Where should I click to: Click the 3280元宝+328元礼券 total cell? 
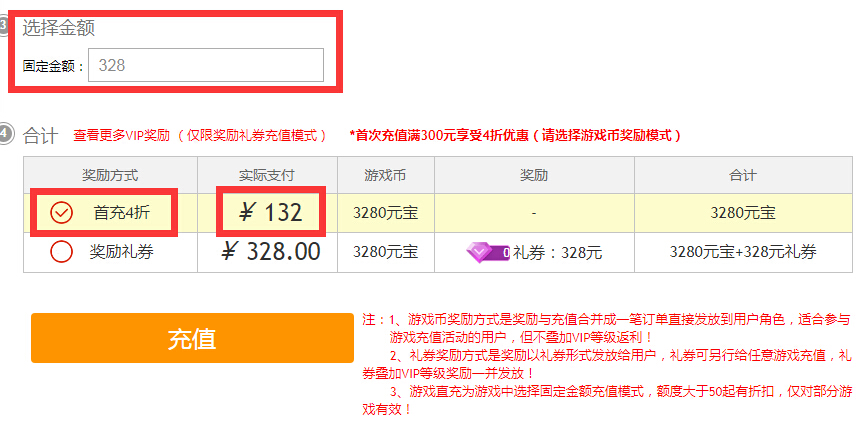coord(743,252)
